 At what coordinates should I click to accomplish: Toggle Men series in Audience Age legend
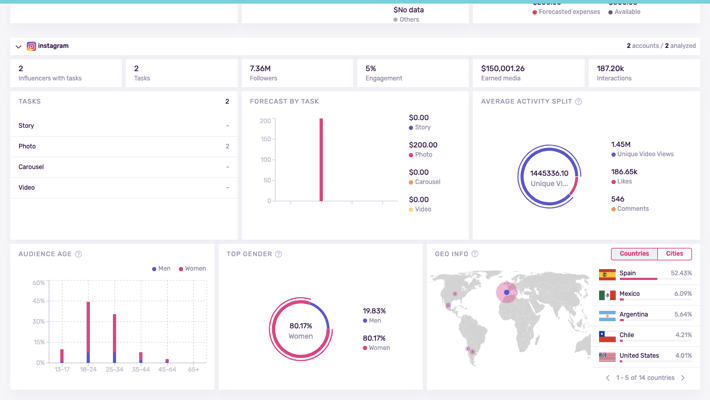point(161,269)
